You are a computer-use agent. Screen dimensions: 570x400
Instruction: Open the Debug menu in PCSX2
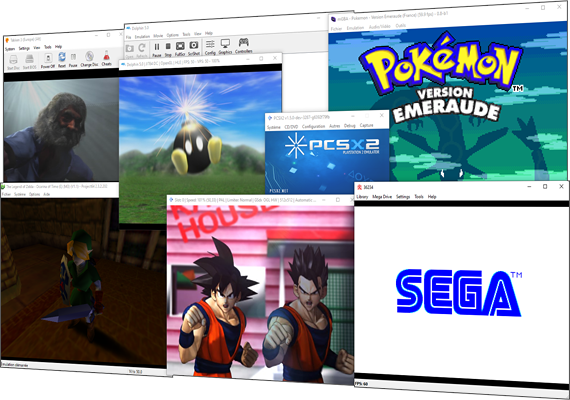click(349, 125)
